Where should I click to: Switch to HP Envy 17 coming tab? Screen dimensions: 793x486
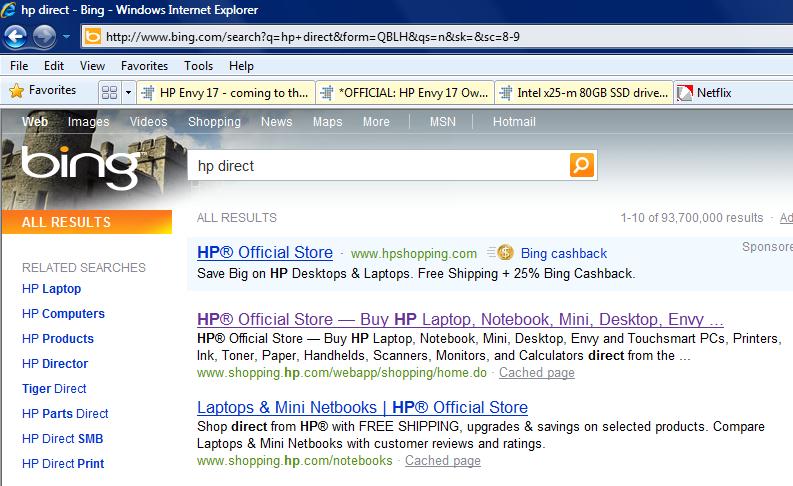pyautogui.click(x=226, y=93)
